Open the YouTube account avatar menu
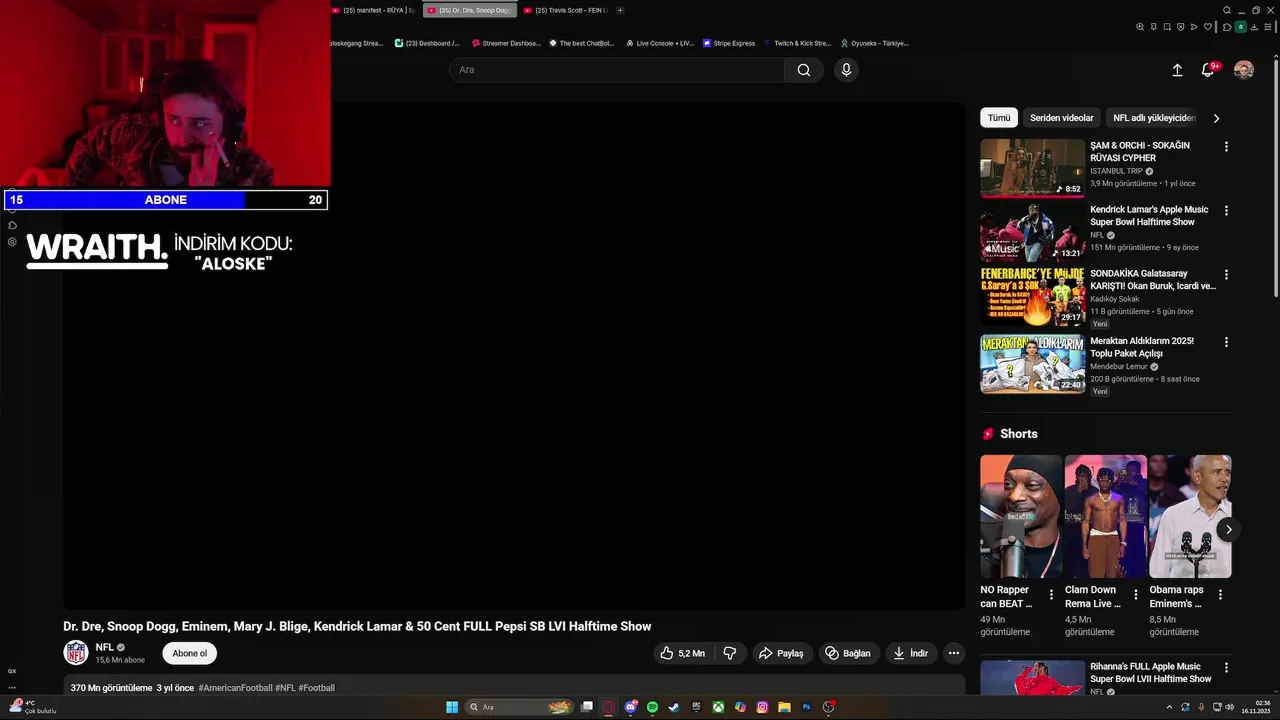Image resolution: width=1280 pixels, height=720 pixels. point(1244,70)
